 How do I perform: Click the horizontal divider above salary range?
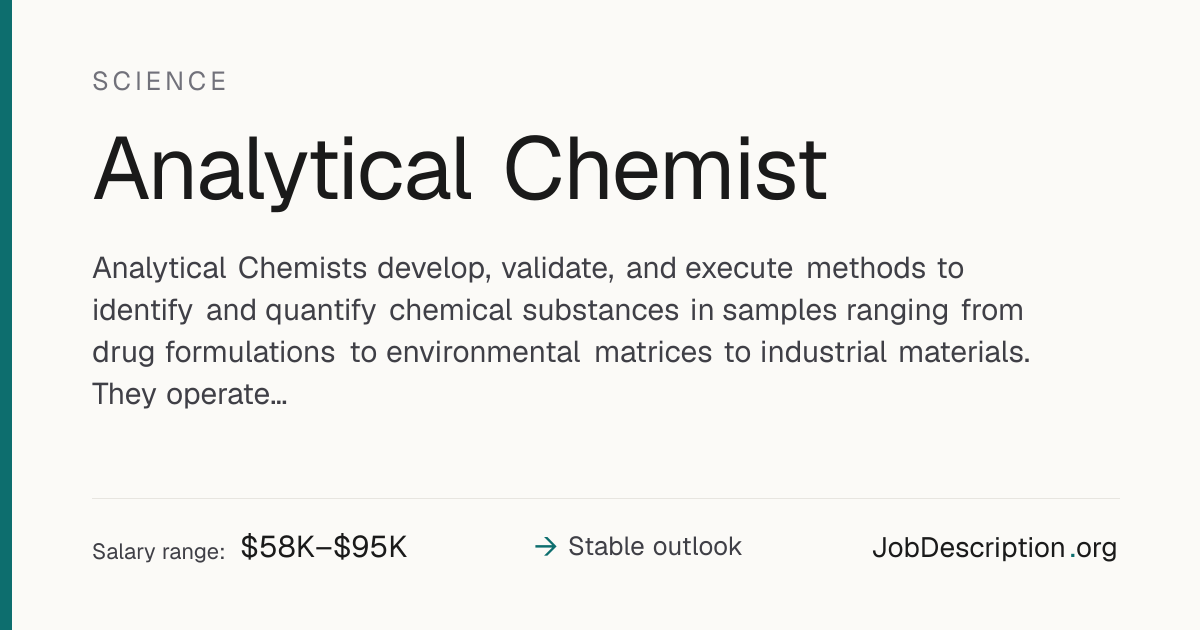(606, 498)
